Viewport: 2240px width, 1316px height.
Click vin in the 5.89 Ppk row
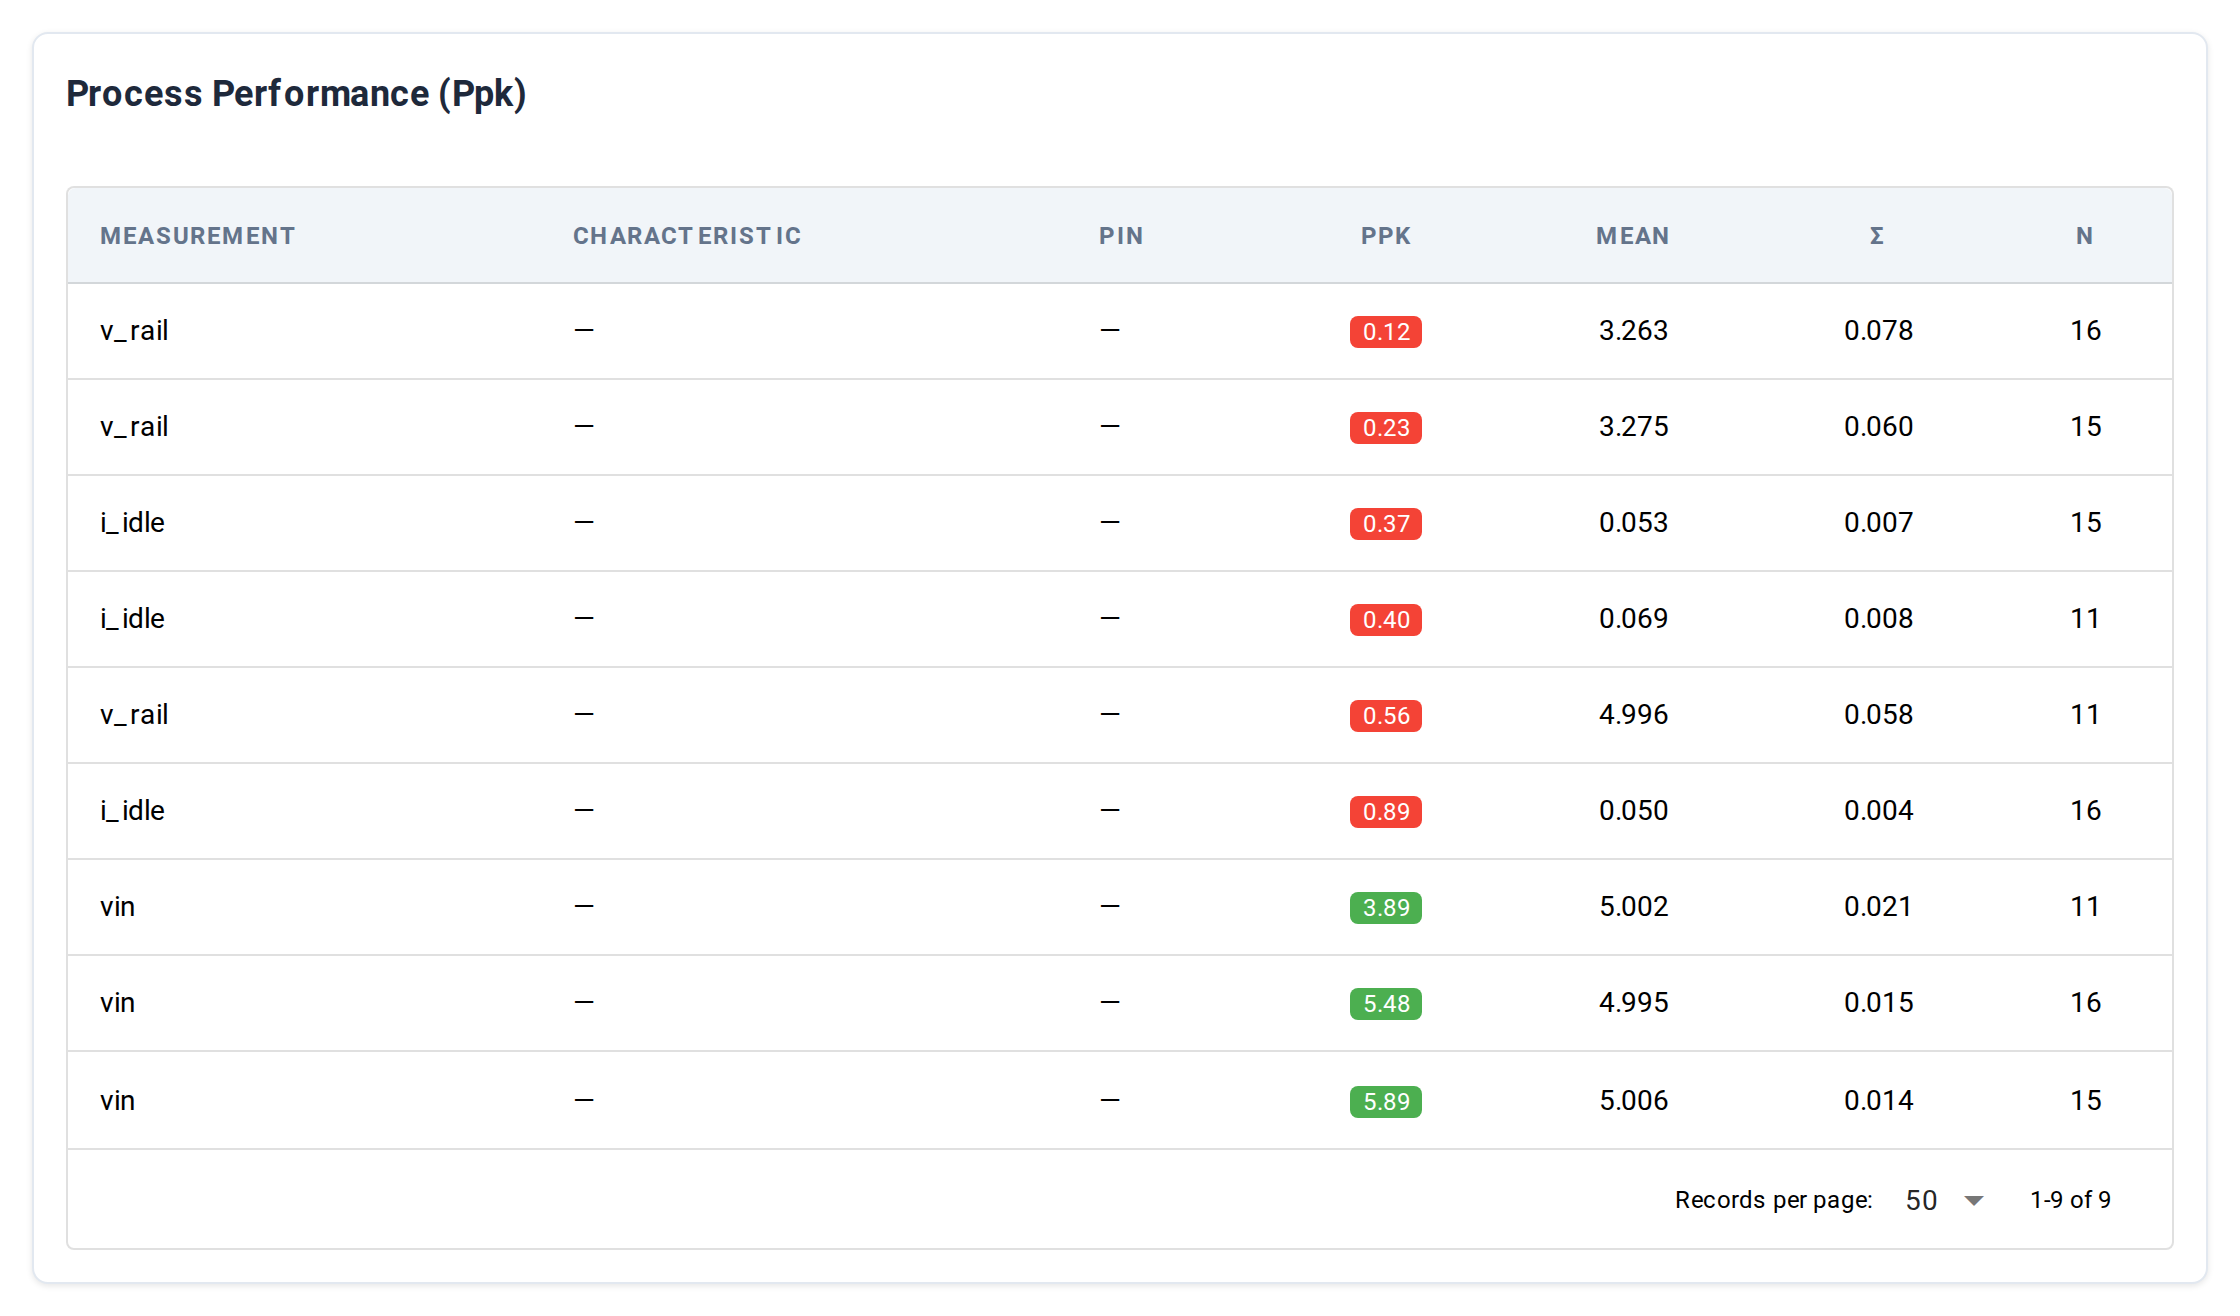tap(117, 1101)
